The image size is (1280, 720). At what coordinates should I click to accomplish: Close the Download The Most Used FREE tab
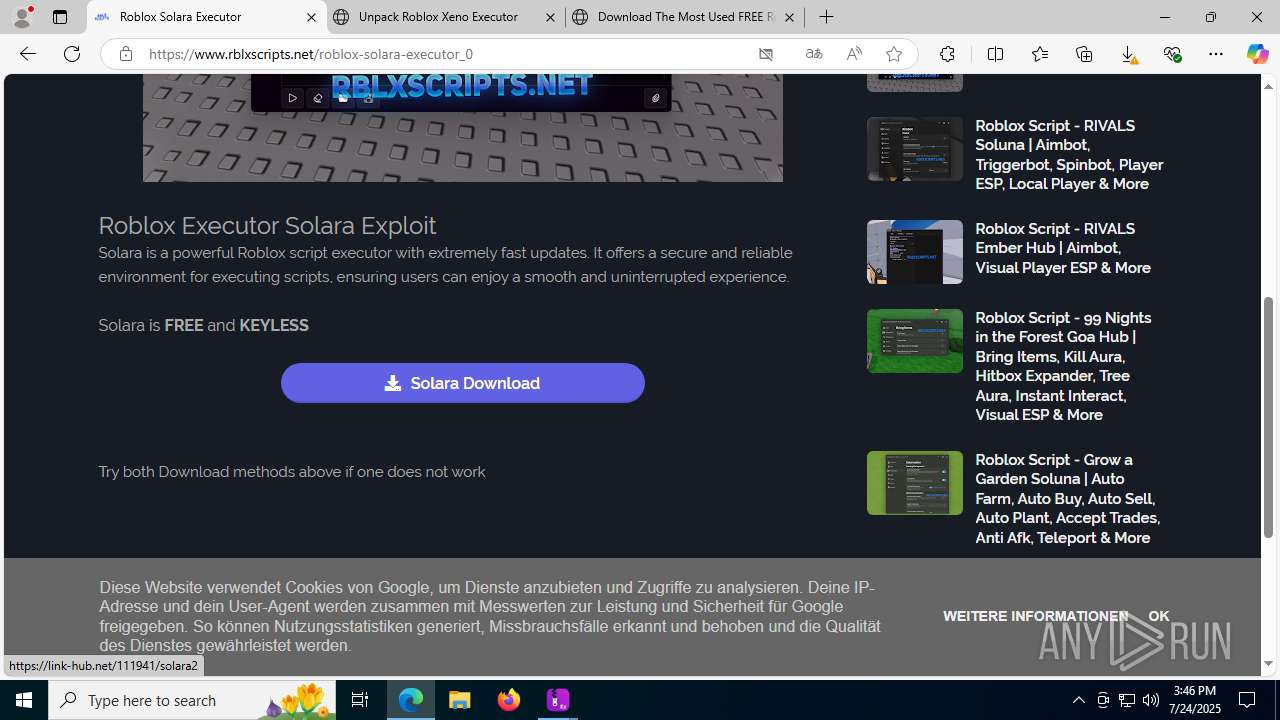pyautogui.click(x=789, y=17)
